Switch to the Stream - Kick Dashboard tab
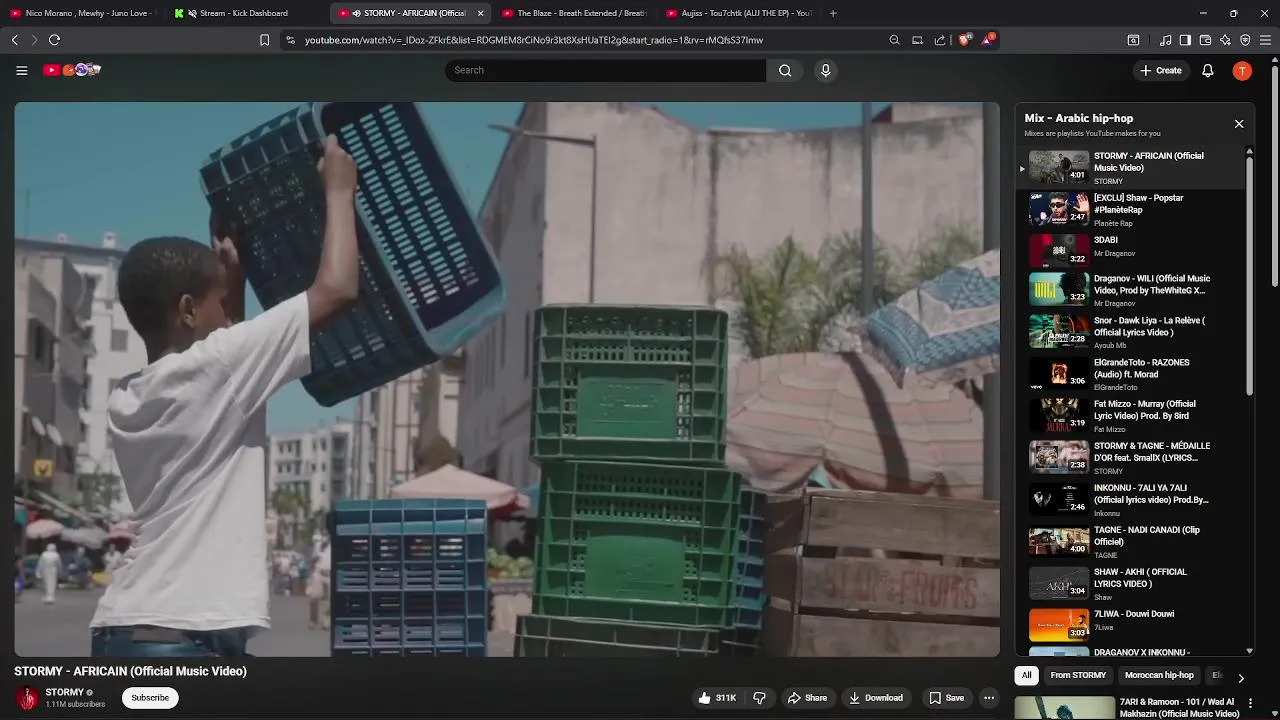 (x=244, y=13)
